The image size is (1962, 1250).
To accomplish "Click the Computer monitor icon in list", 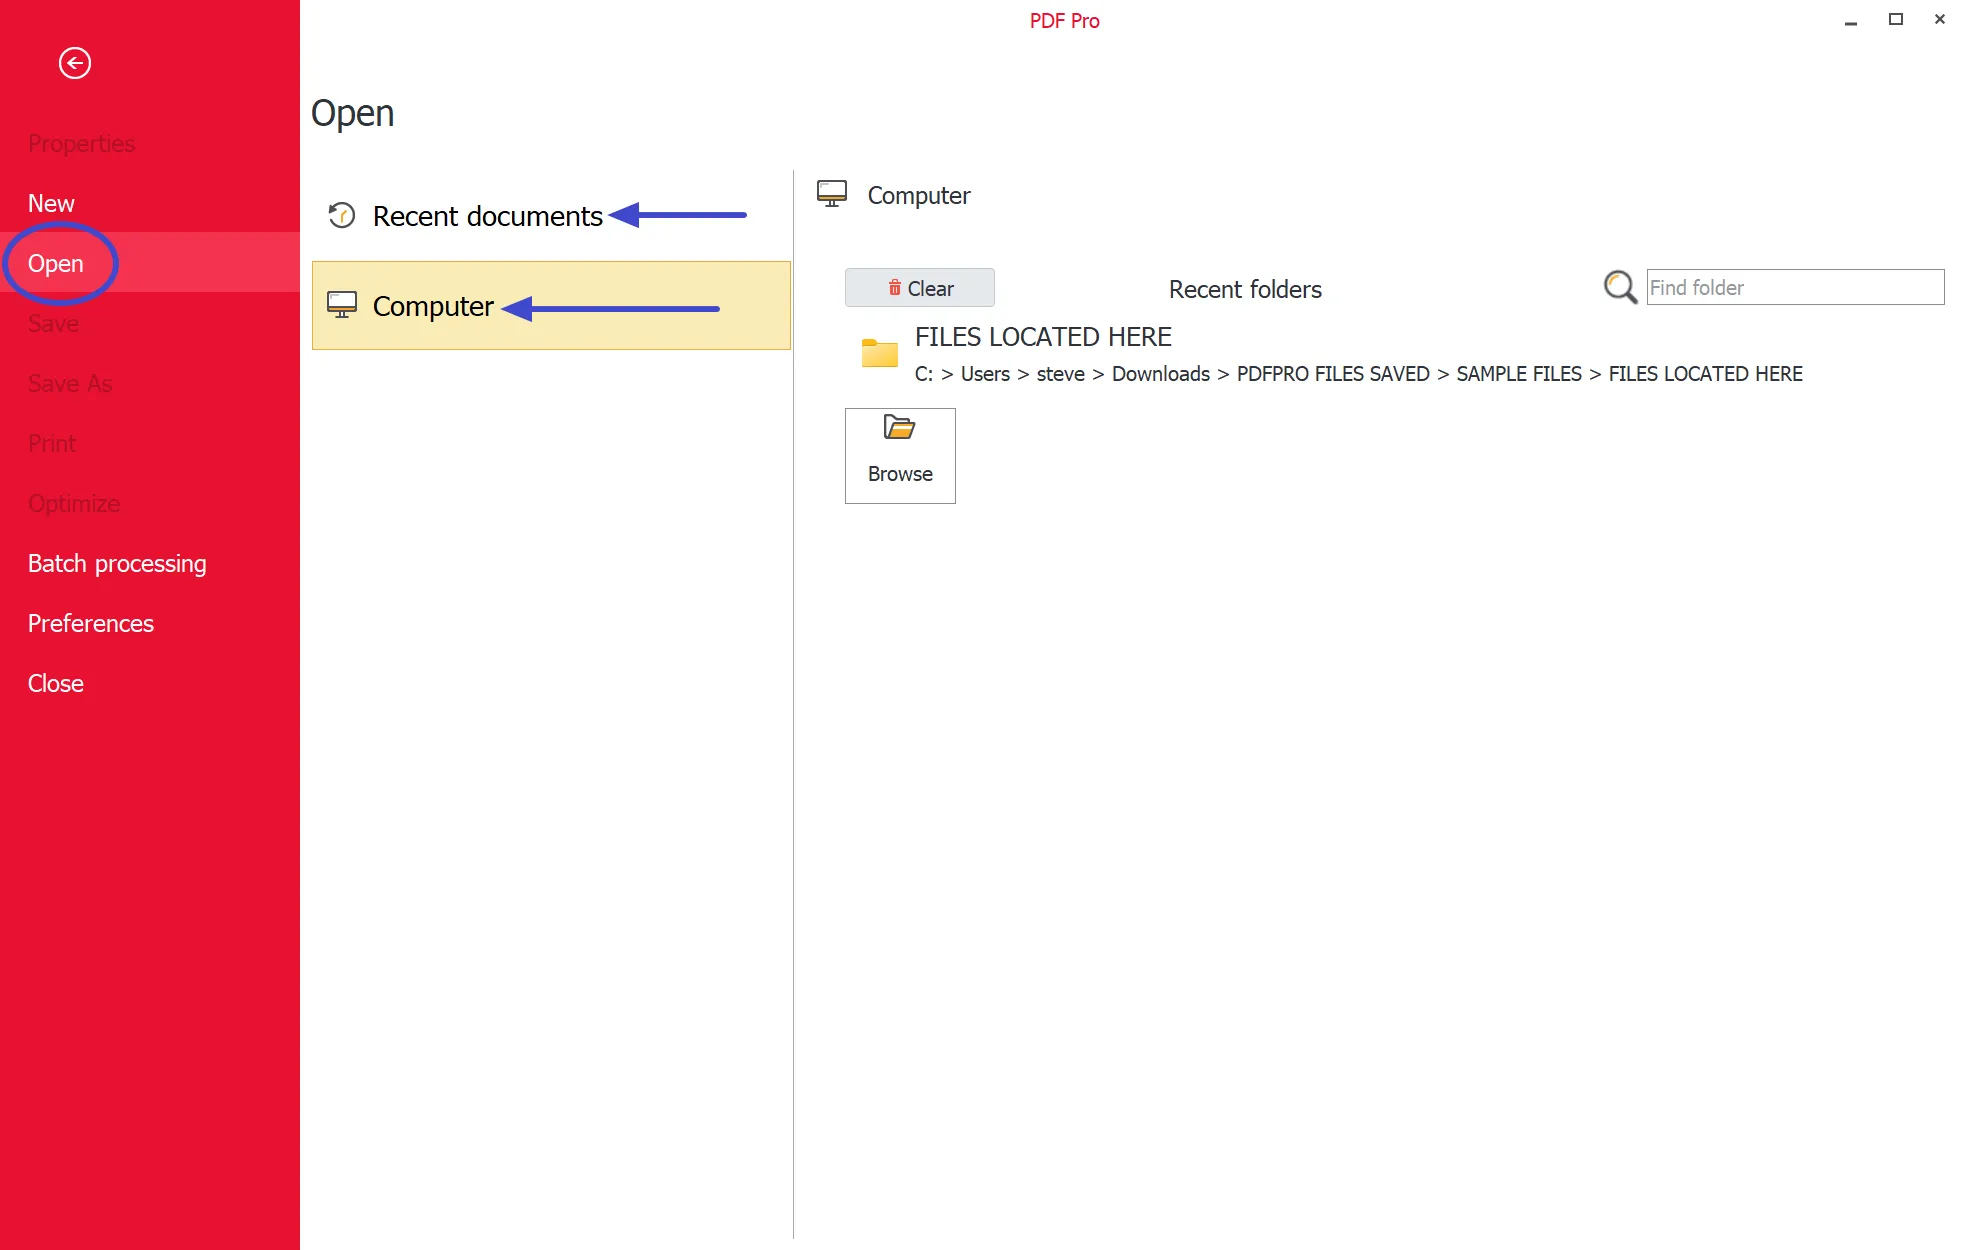I will click(x=342, y=305).
